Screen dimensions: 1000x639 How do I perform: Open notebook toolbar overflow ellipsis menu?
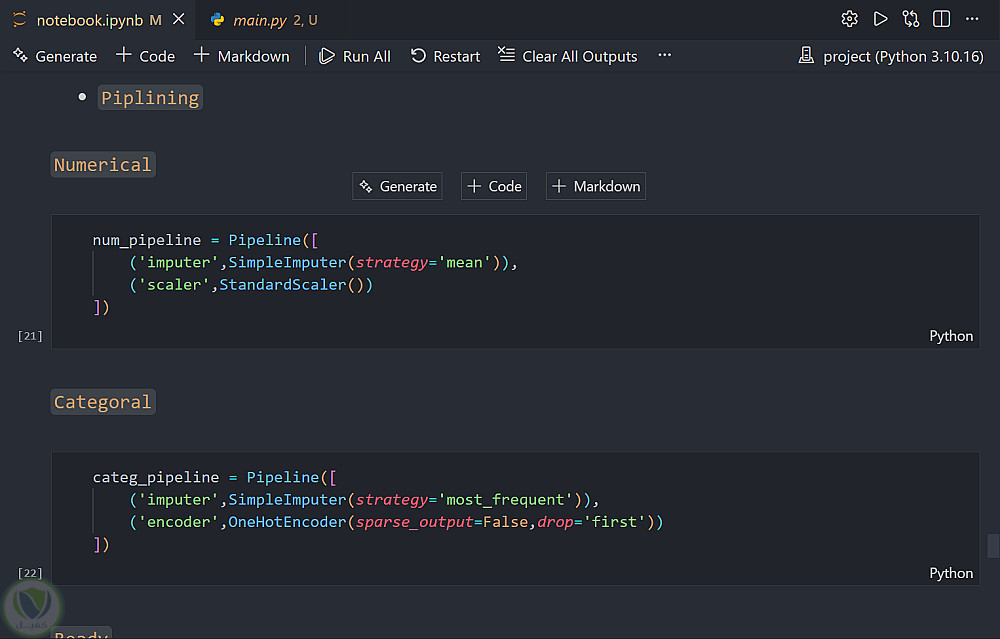pyautogui.click(x=664, y=56)
